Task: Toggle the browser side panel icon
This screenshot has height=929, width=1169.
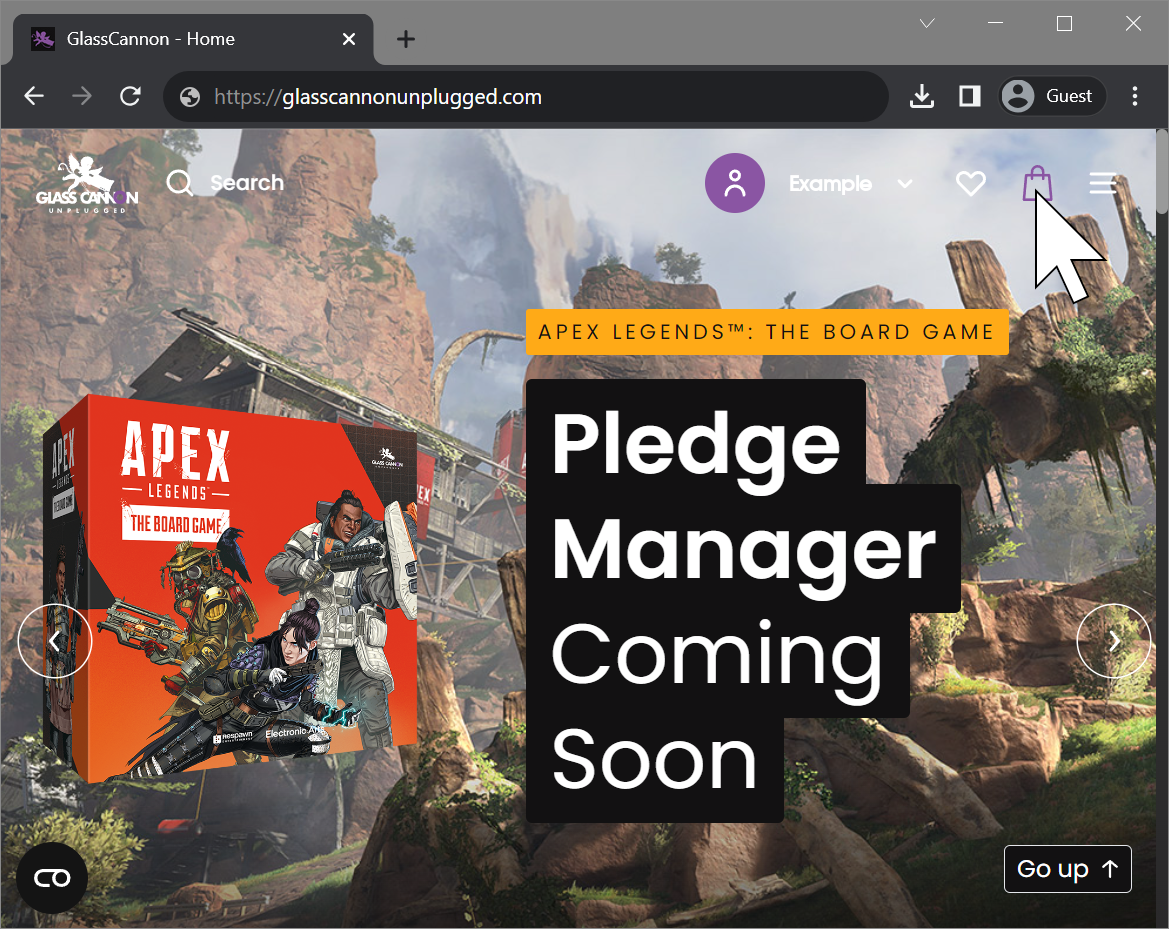Action: pos(969,97)
